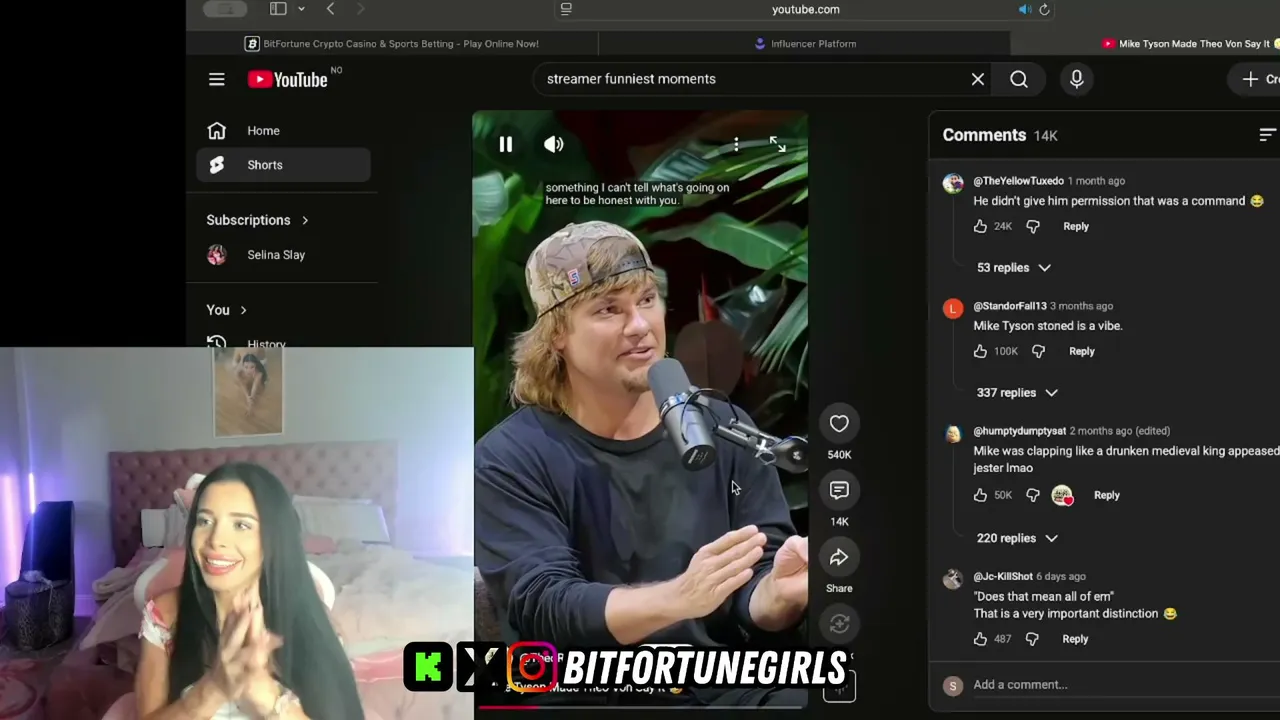Select the Mike Tyson Made Theo Von tab

click(x=1190, y=44)
